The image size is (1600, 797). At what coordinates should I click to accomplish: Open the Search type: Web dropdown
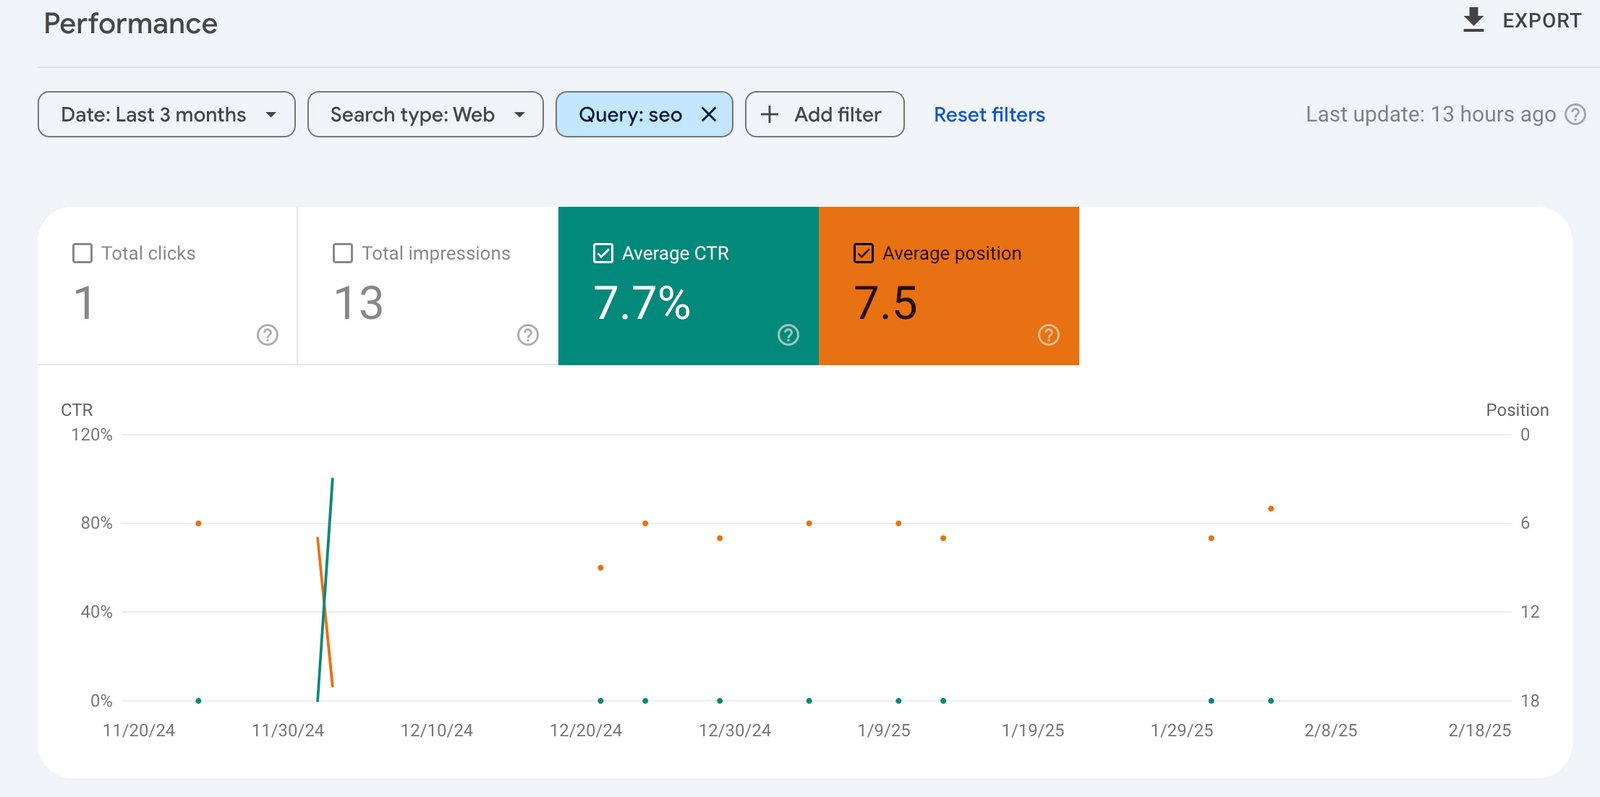[425, 114]
